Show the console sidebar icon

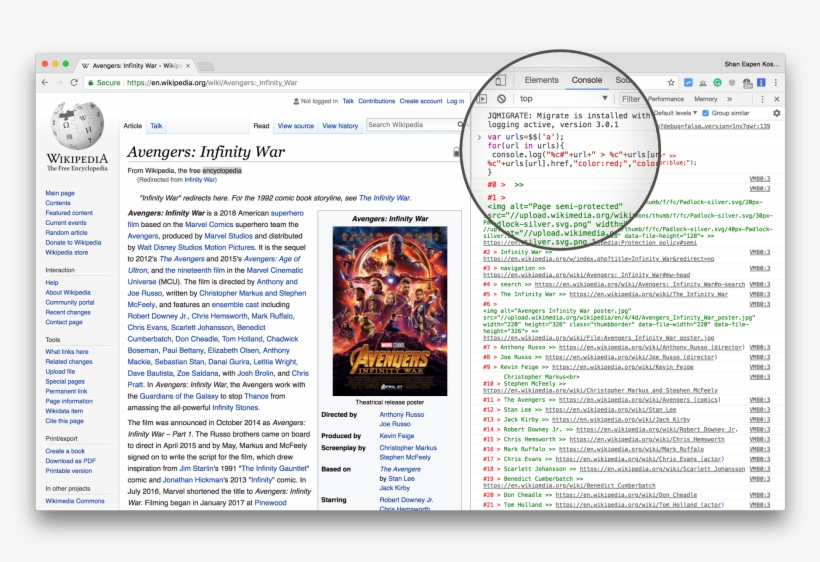coord(482,99)
